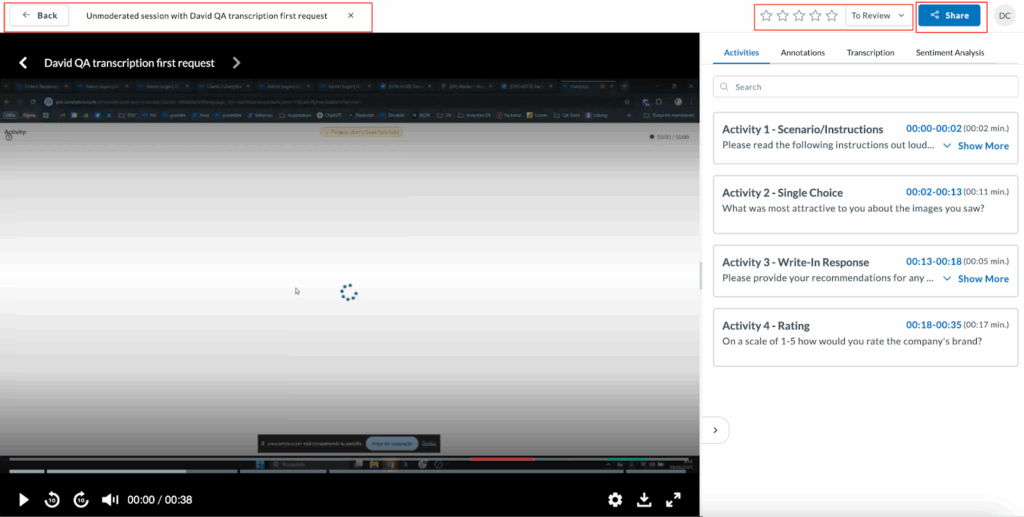This screenshot has height=517, width=1024.
Task: Open the Sentiment Analysis tab
Action: tap(949, 52)
